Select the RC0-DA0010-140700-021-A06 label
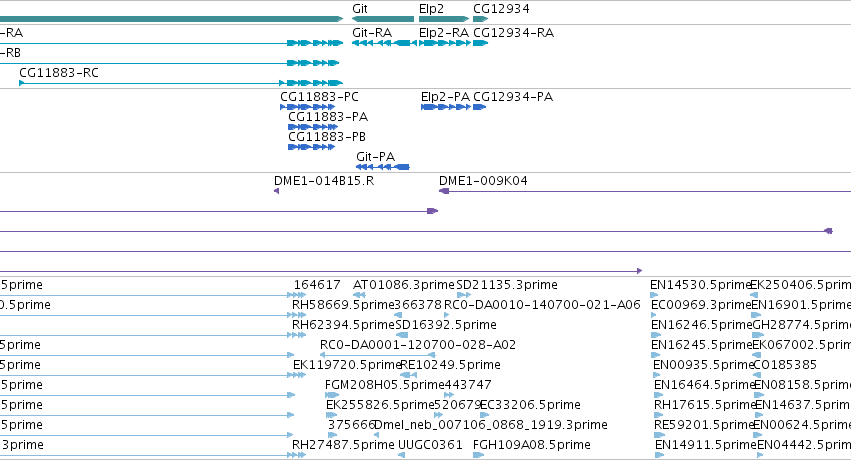Image resolution: width=851 pixels, height=460 pixels. (x=542, y=305)
